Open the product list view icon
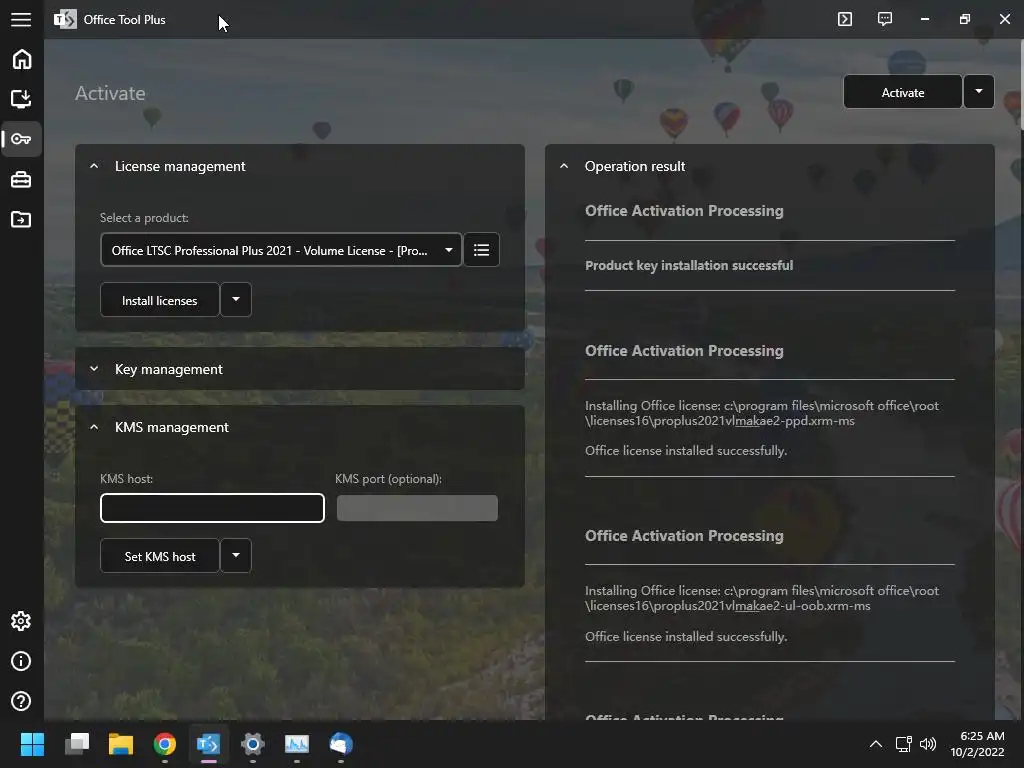1024x768 pixels. point(481,250)
